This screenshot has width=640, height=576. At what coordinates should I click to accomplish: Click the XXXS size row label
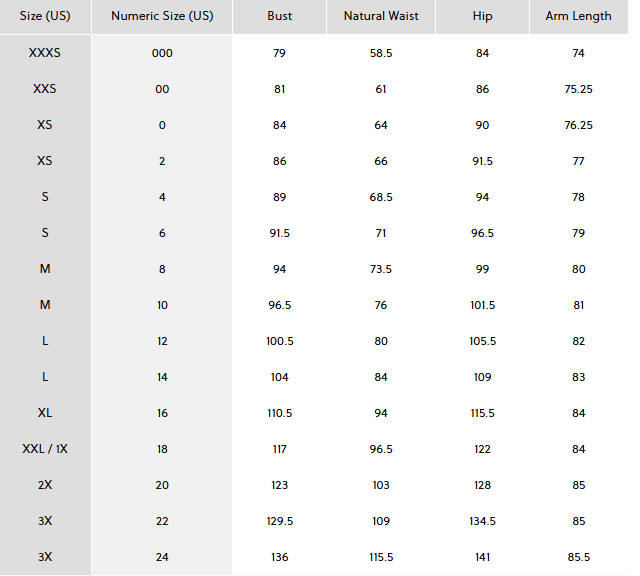[x=45, y=53]
